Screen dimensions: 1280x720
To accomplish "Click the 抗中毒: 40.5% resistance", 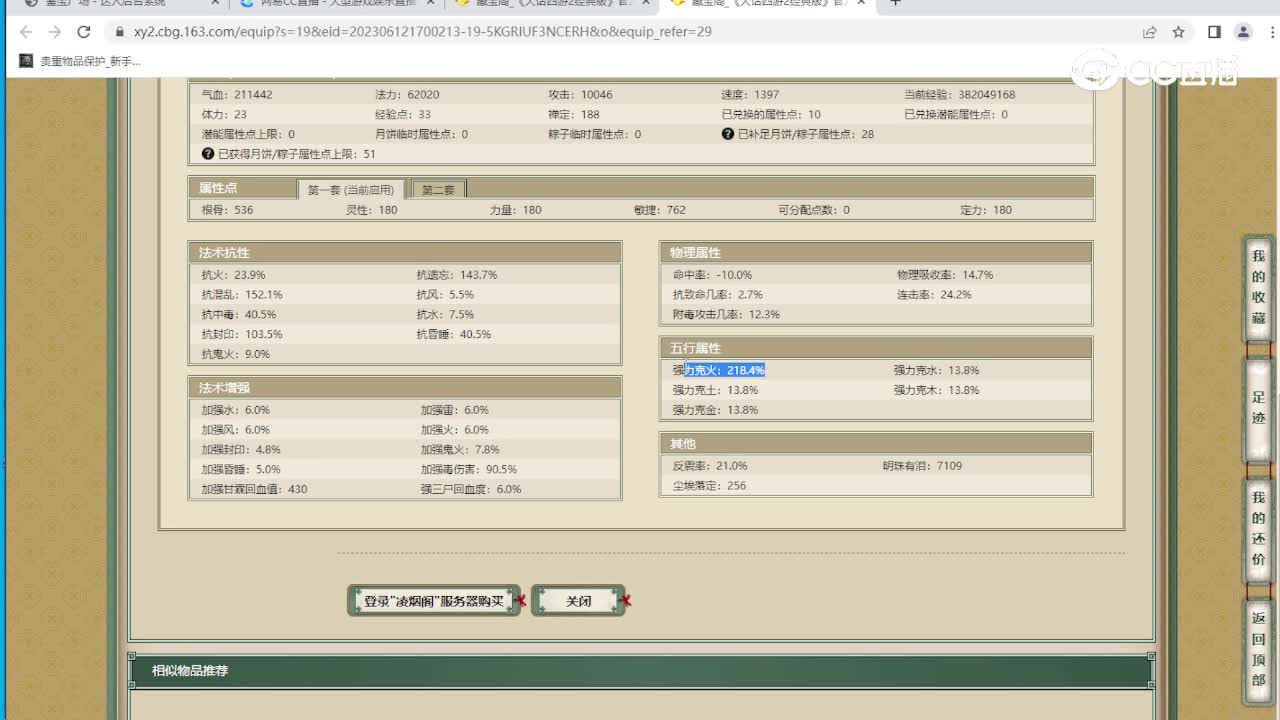I will tap(239, 315).
